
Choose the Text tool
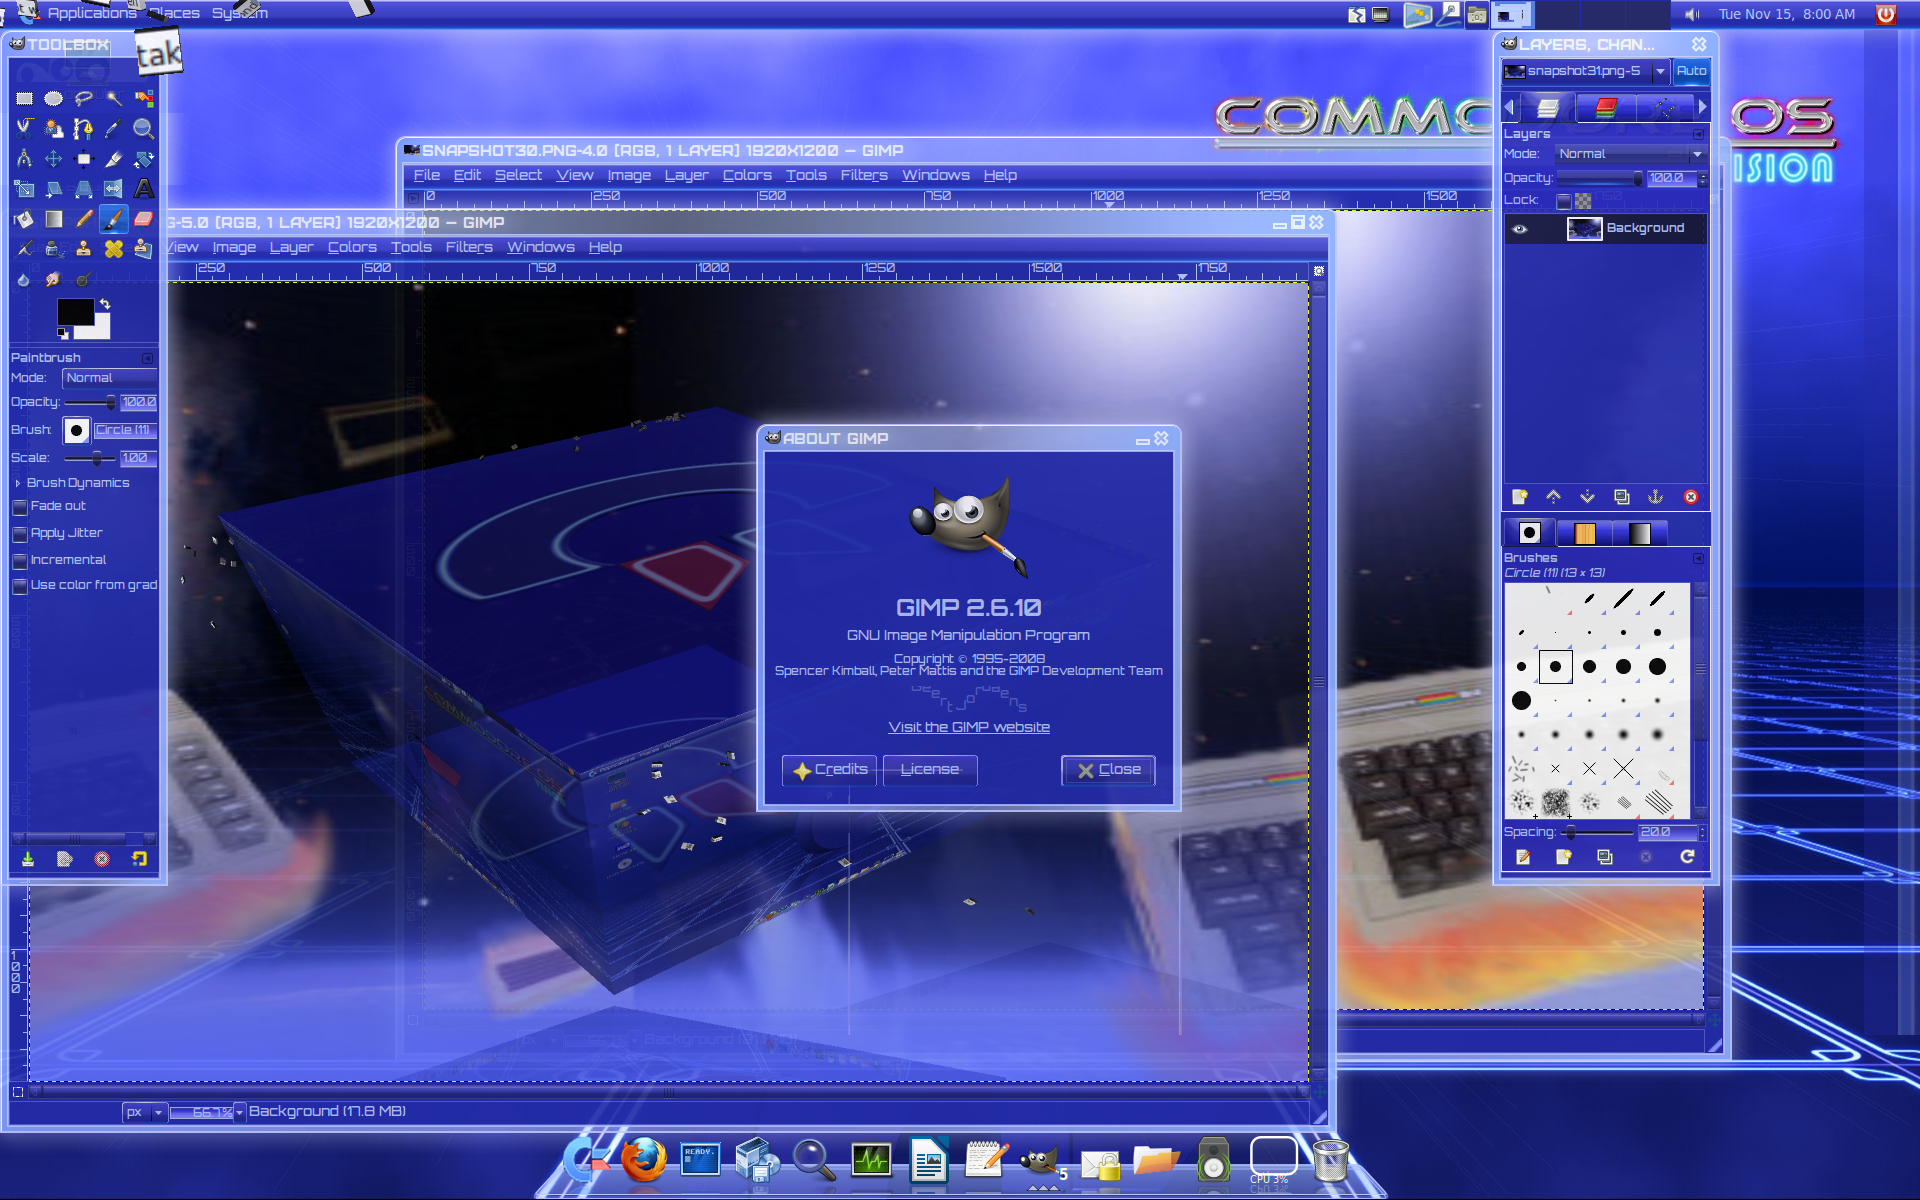pos(145,188)
